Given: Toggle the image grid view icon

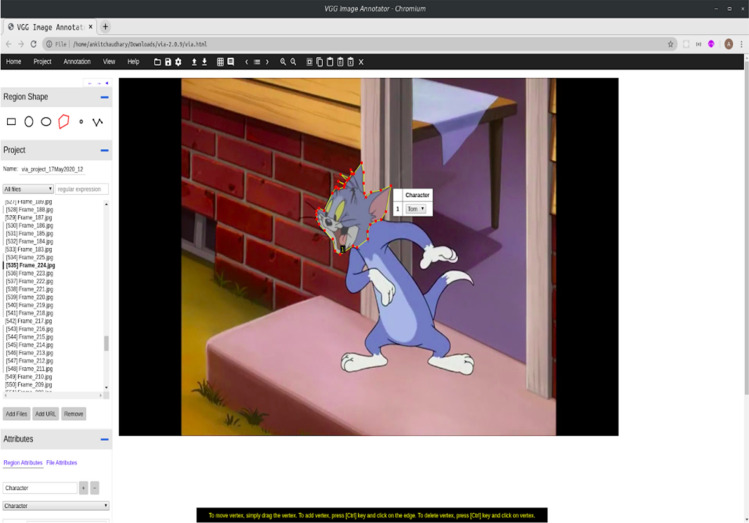Looking at the screenshot, I should point(220,62).
